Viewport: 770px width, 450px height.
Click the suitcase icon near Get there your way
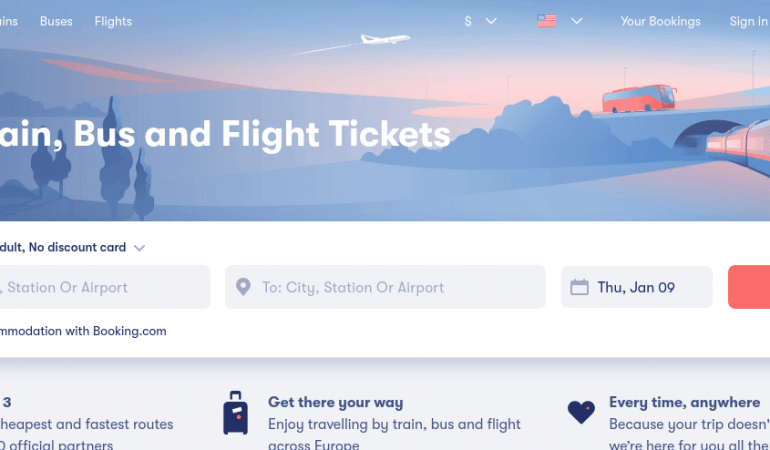(235, 413)
